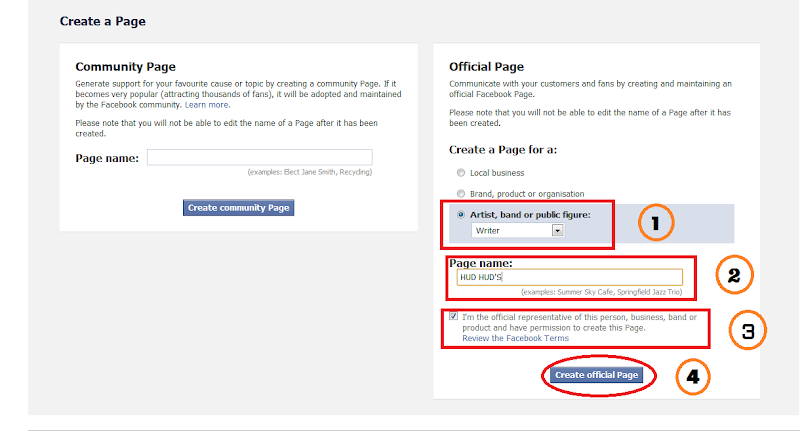Click the Community Page name field
The height and width of the screenshot is (431, 800).
[x=260, y=157]
